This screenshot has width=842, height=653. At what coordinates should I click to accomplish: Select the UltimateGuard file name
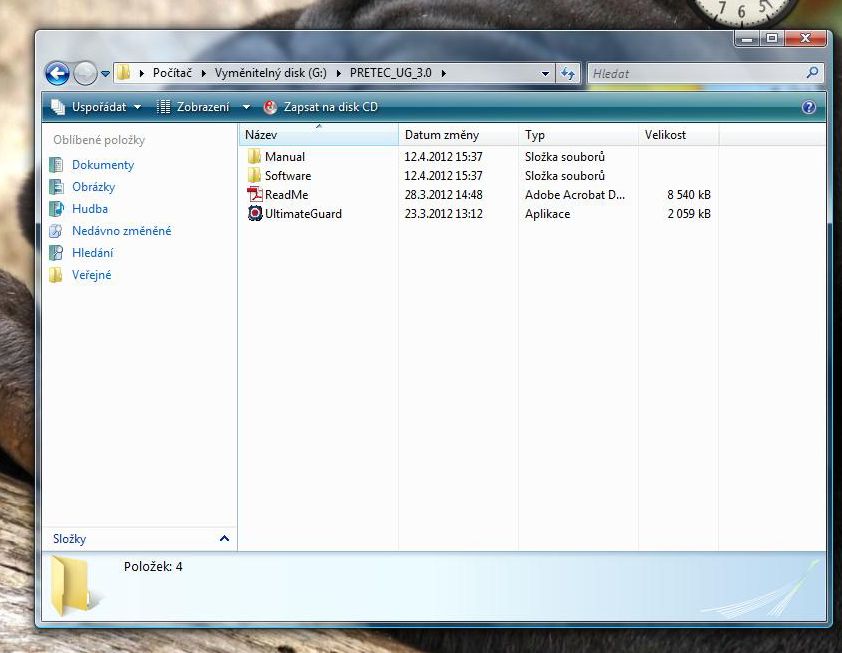coord(303,214)
